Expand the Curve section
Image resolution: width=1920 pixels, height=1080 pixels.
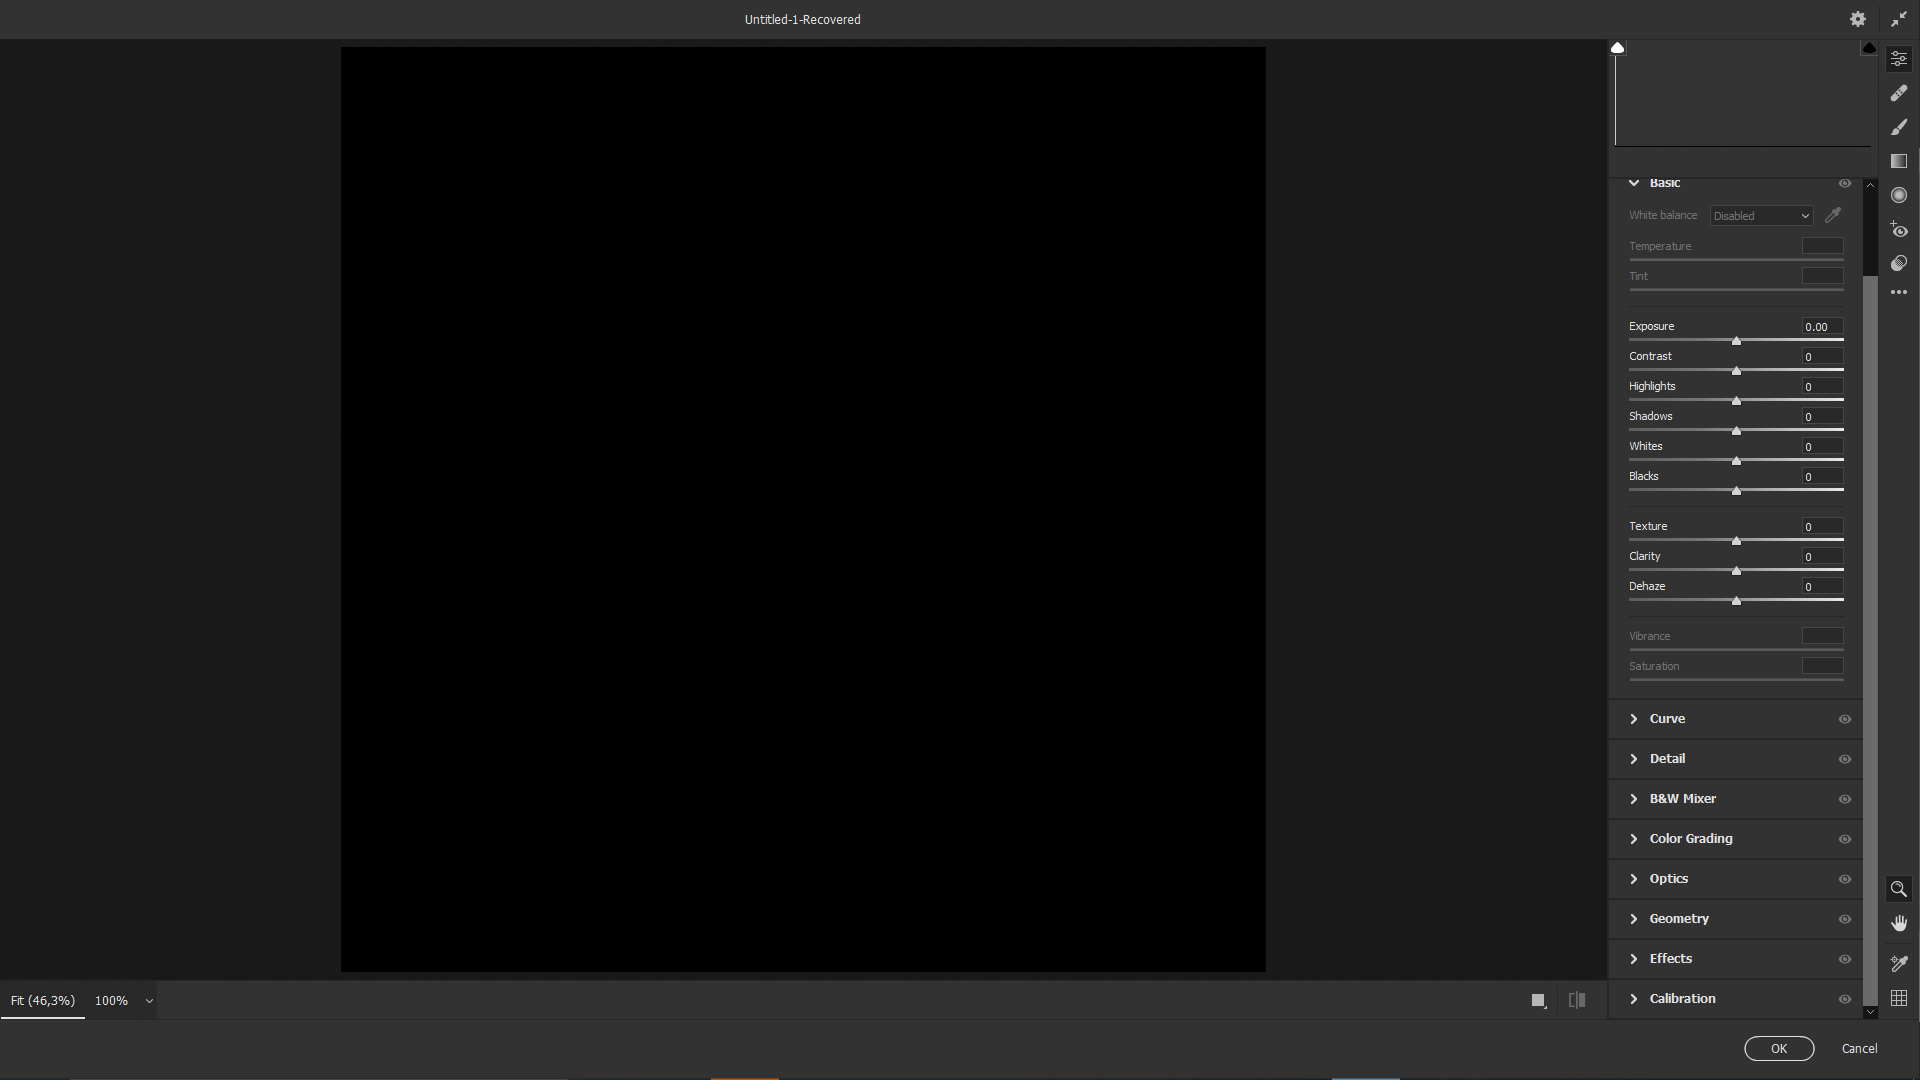pos(1633,718)
